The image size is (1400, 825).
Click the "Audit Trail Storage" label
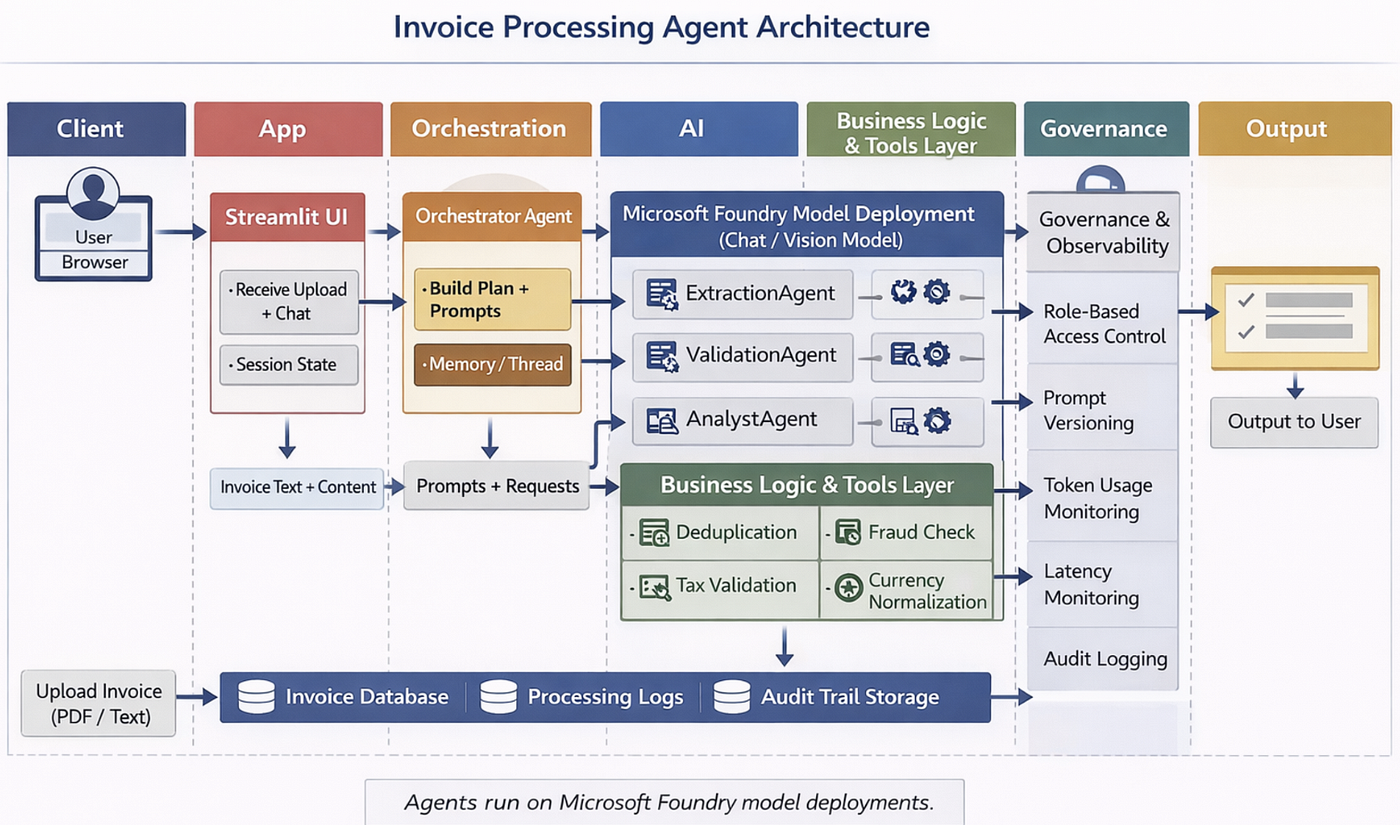pyautogui.click(x=850, y=697)
